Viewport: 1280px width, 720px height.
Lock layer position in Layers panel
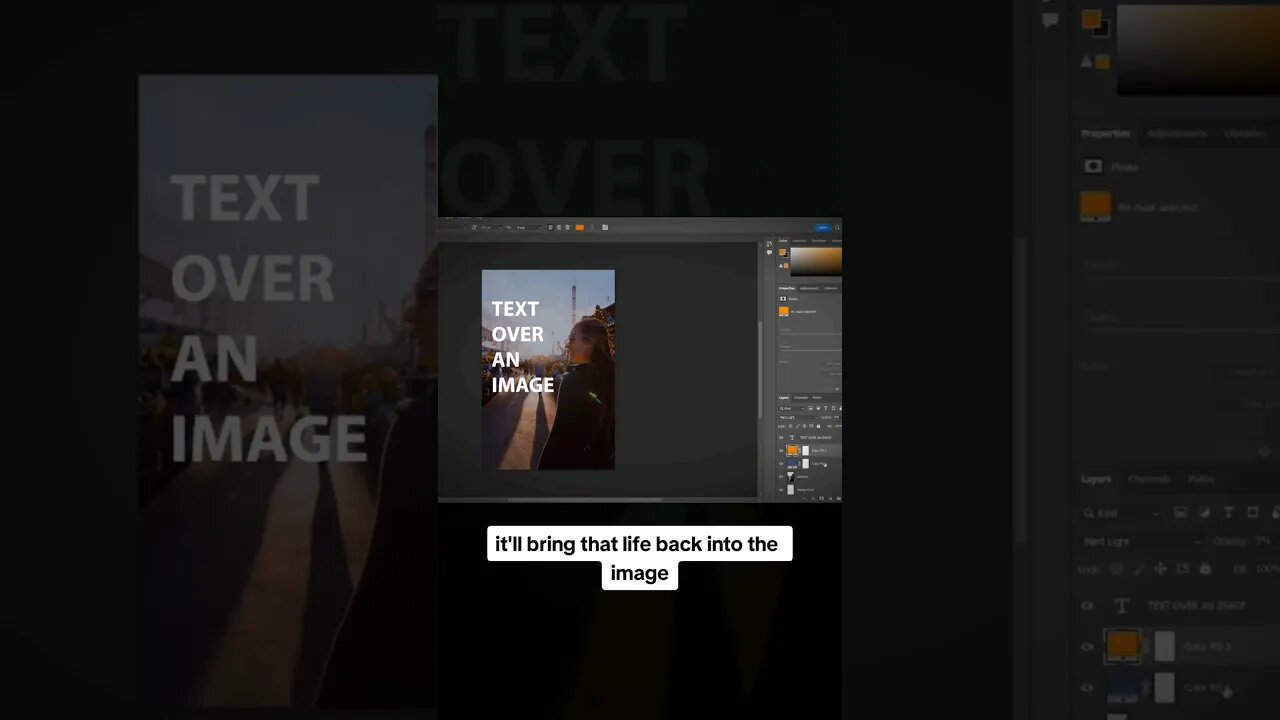click(x=804, y=426)
